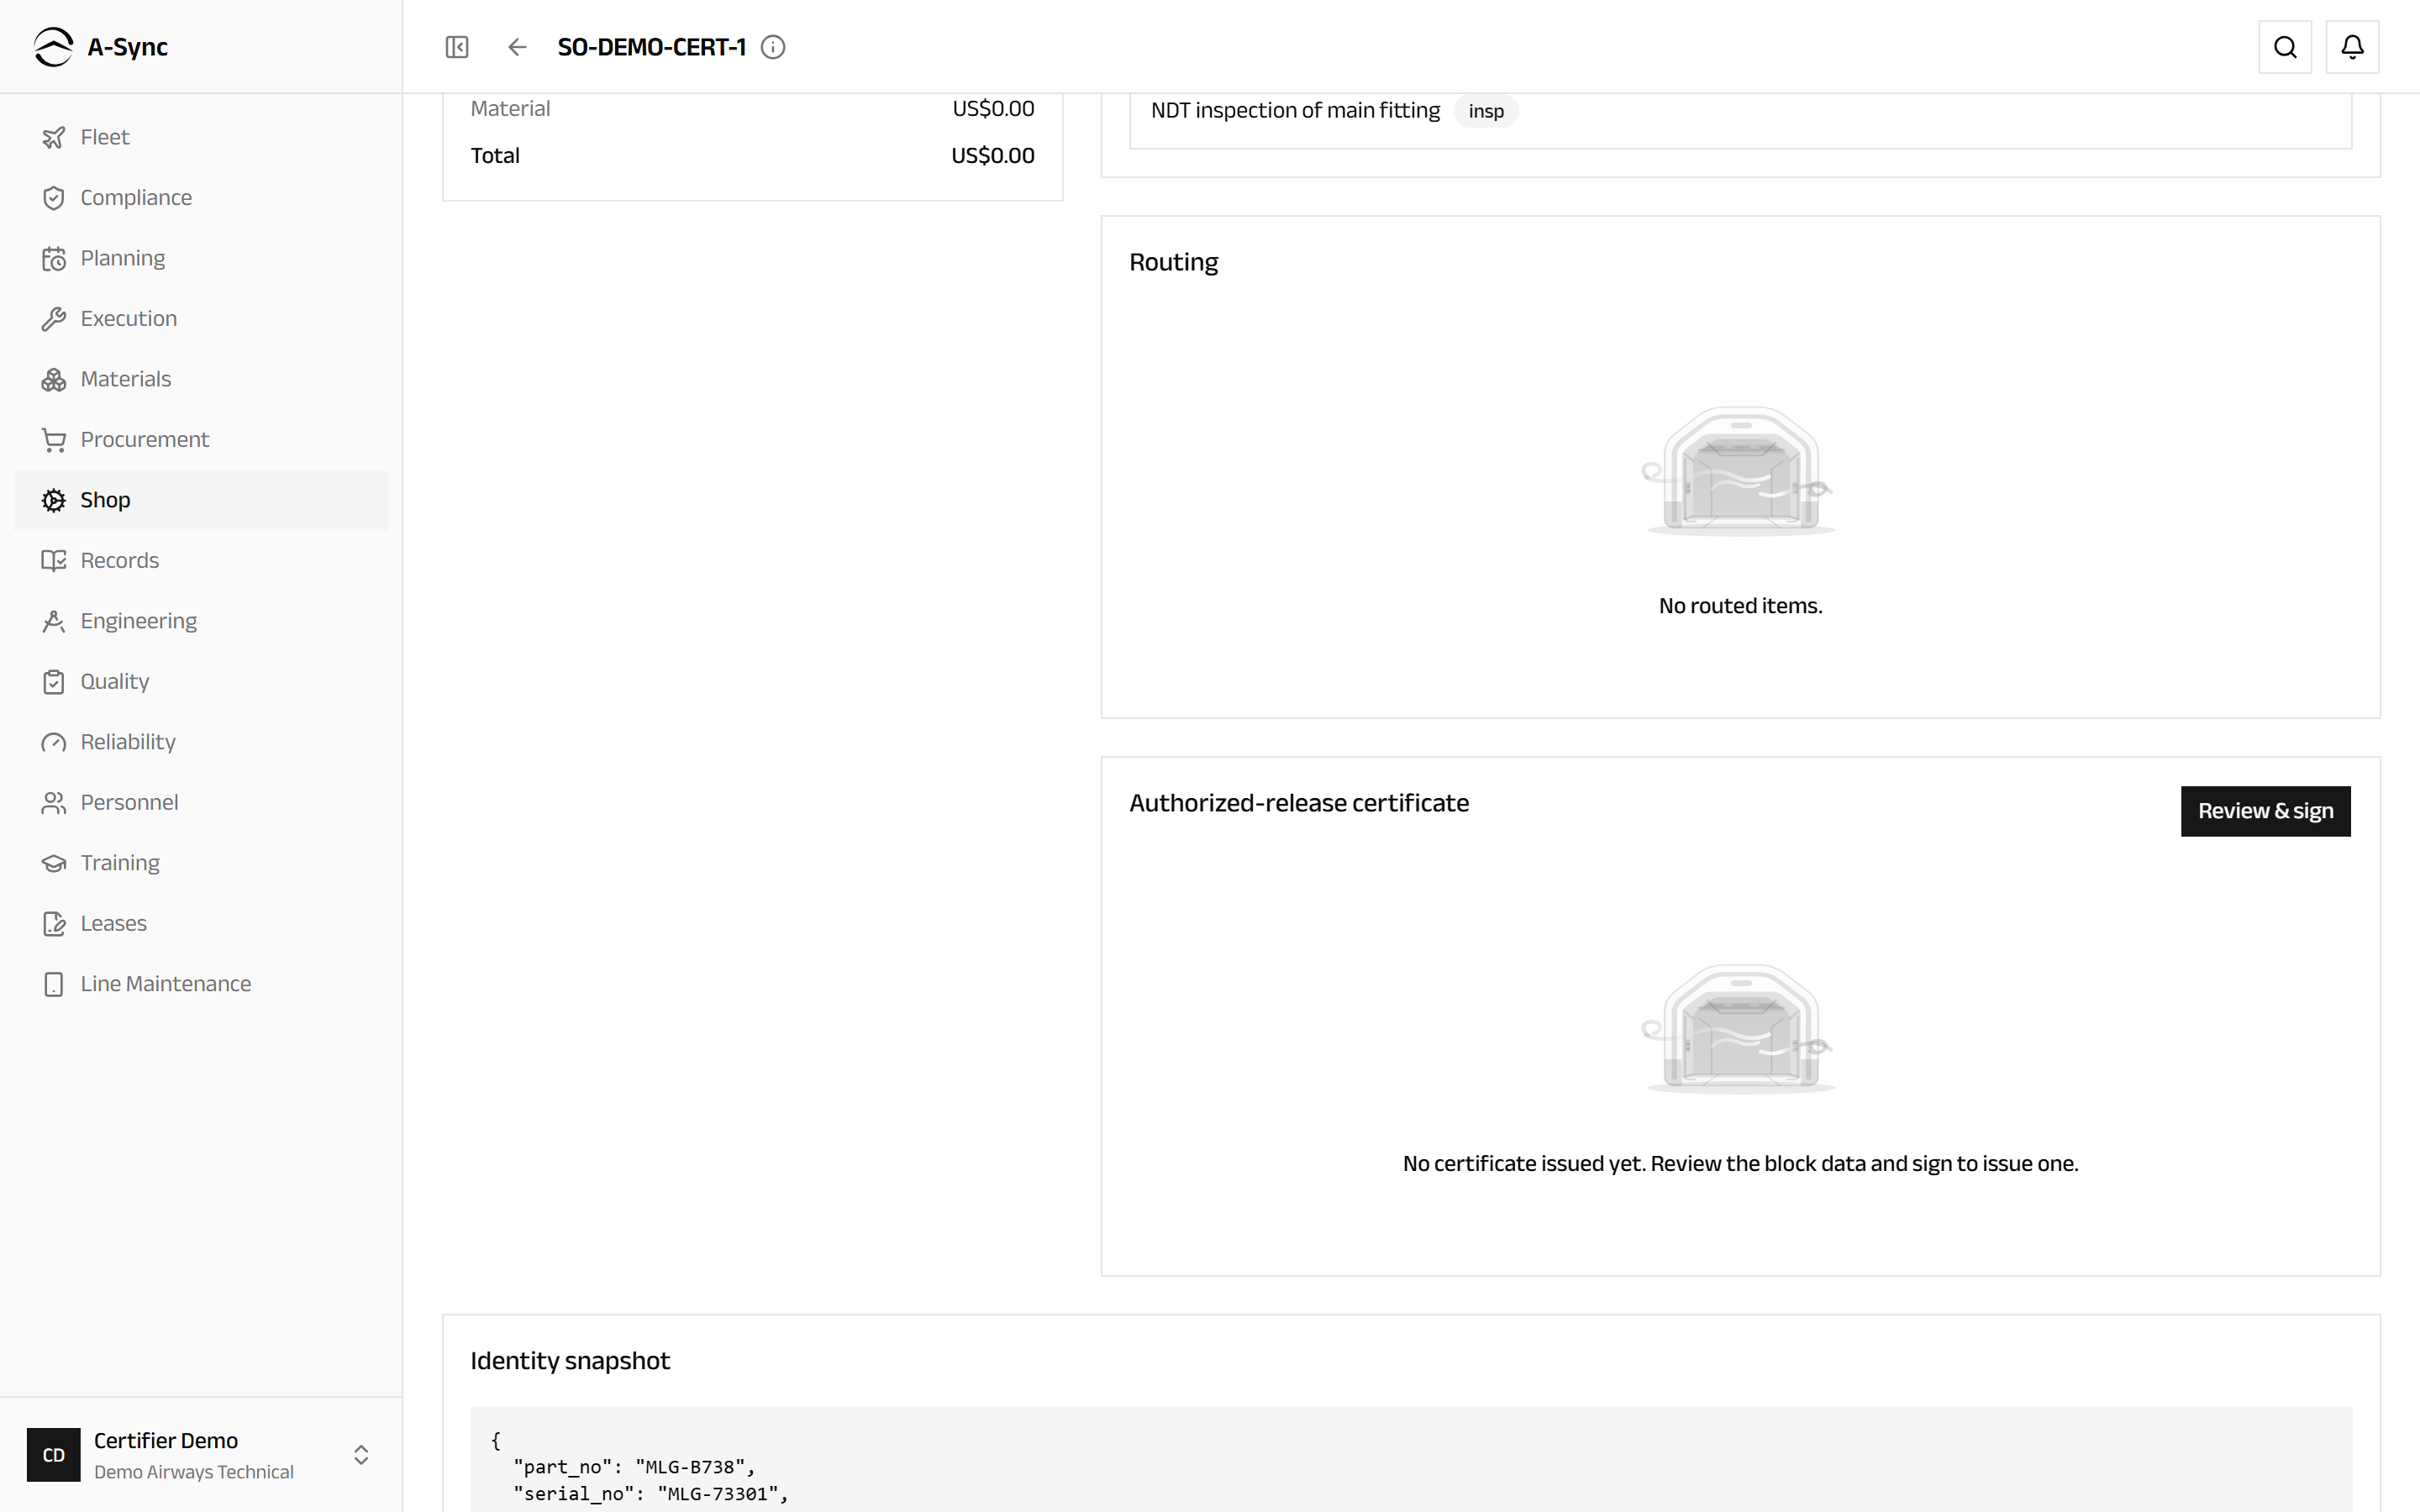Click the serial_no MLG-73301 line
Image resolution: width=2420 pixels, height=1512 pixels.
(651, 1494)
